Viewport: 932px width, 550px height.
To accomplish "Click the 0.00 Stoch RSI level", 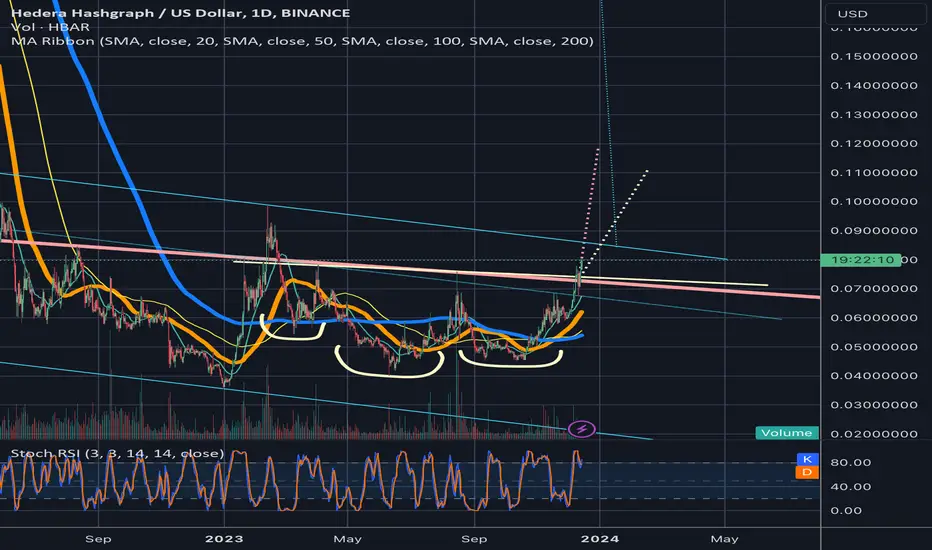I will coord(846,511).
